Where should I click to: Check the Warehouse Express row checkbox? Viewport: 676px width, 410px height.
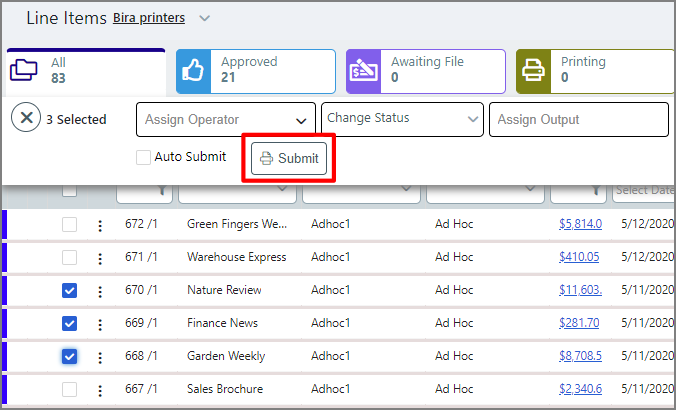point(69,258)
